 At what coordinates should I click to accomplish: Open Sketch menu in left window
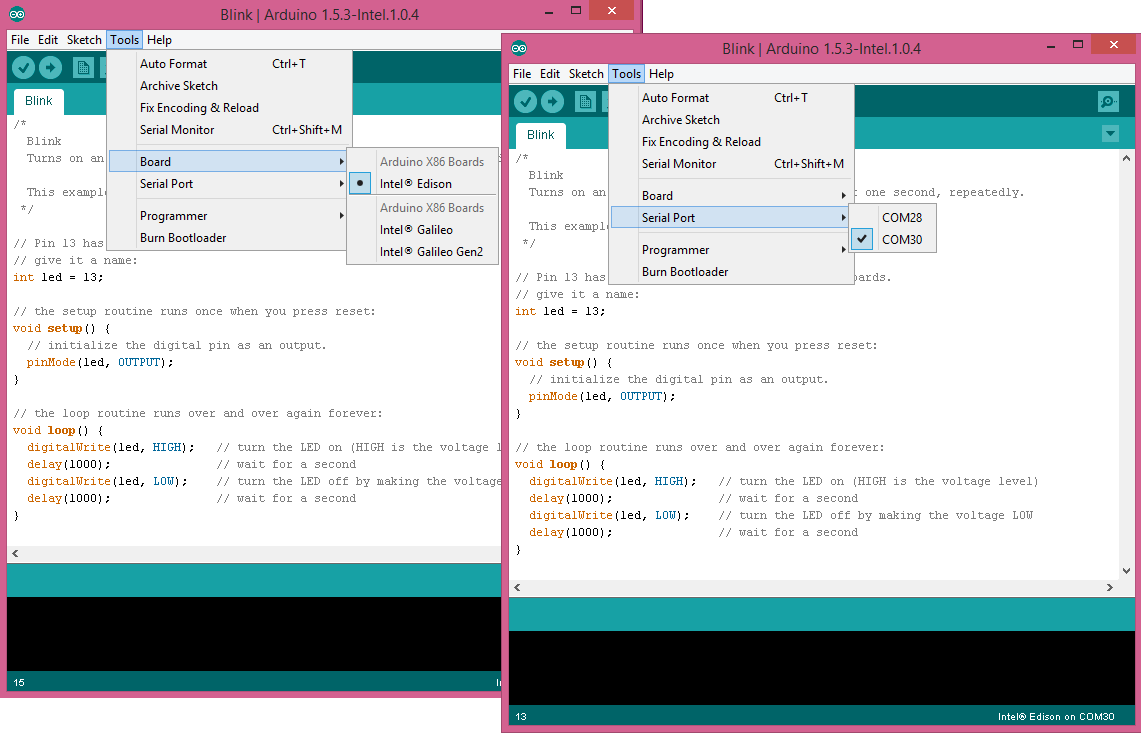(x=85, y=39)
